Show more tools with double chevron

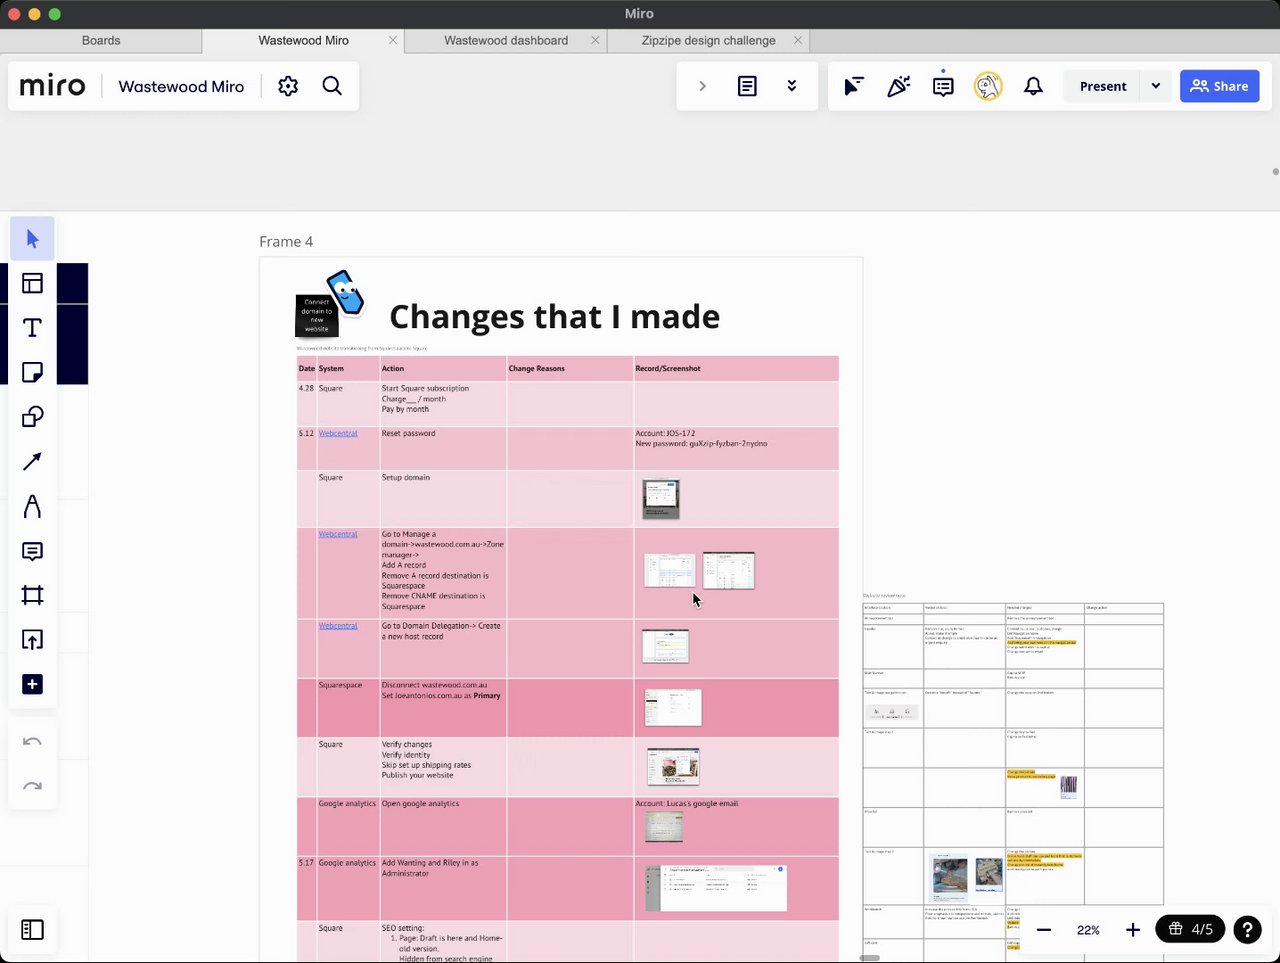pos(792,86)
